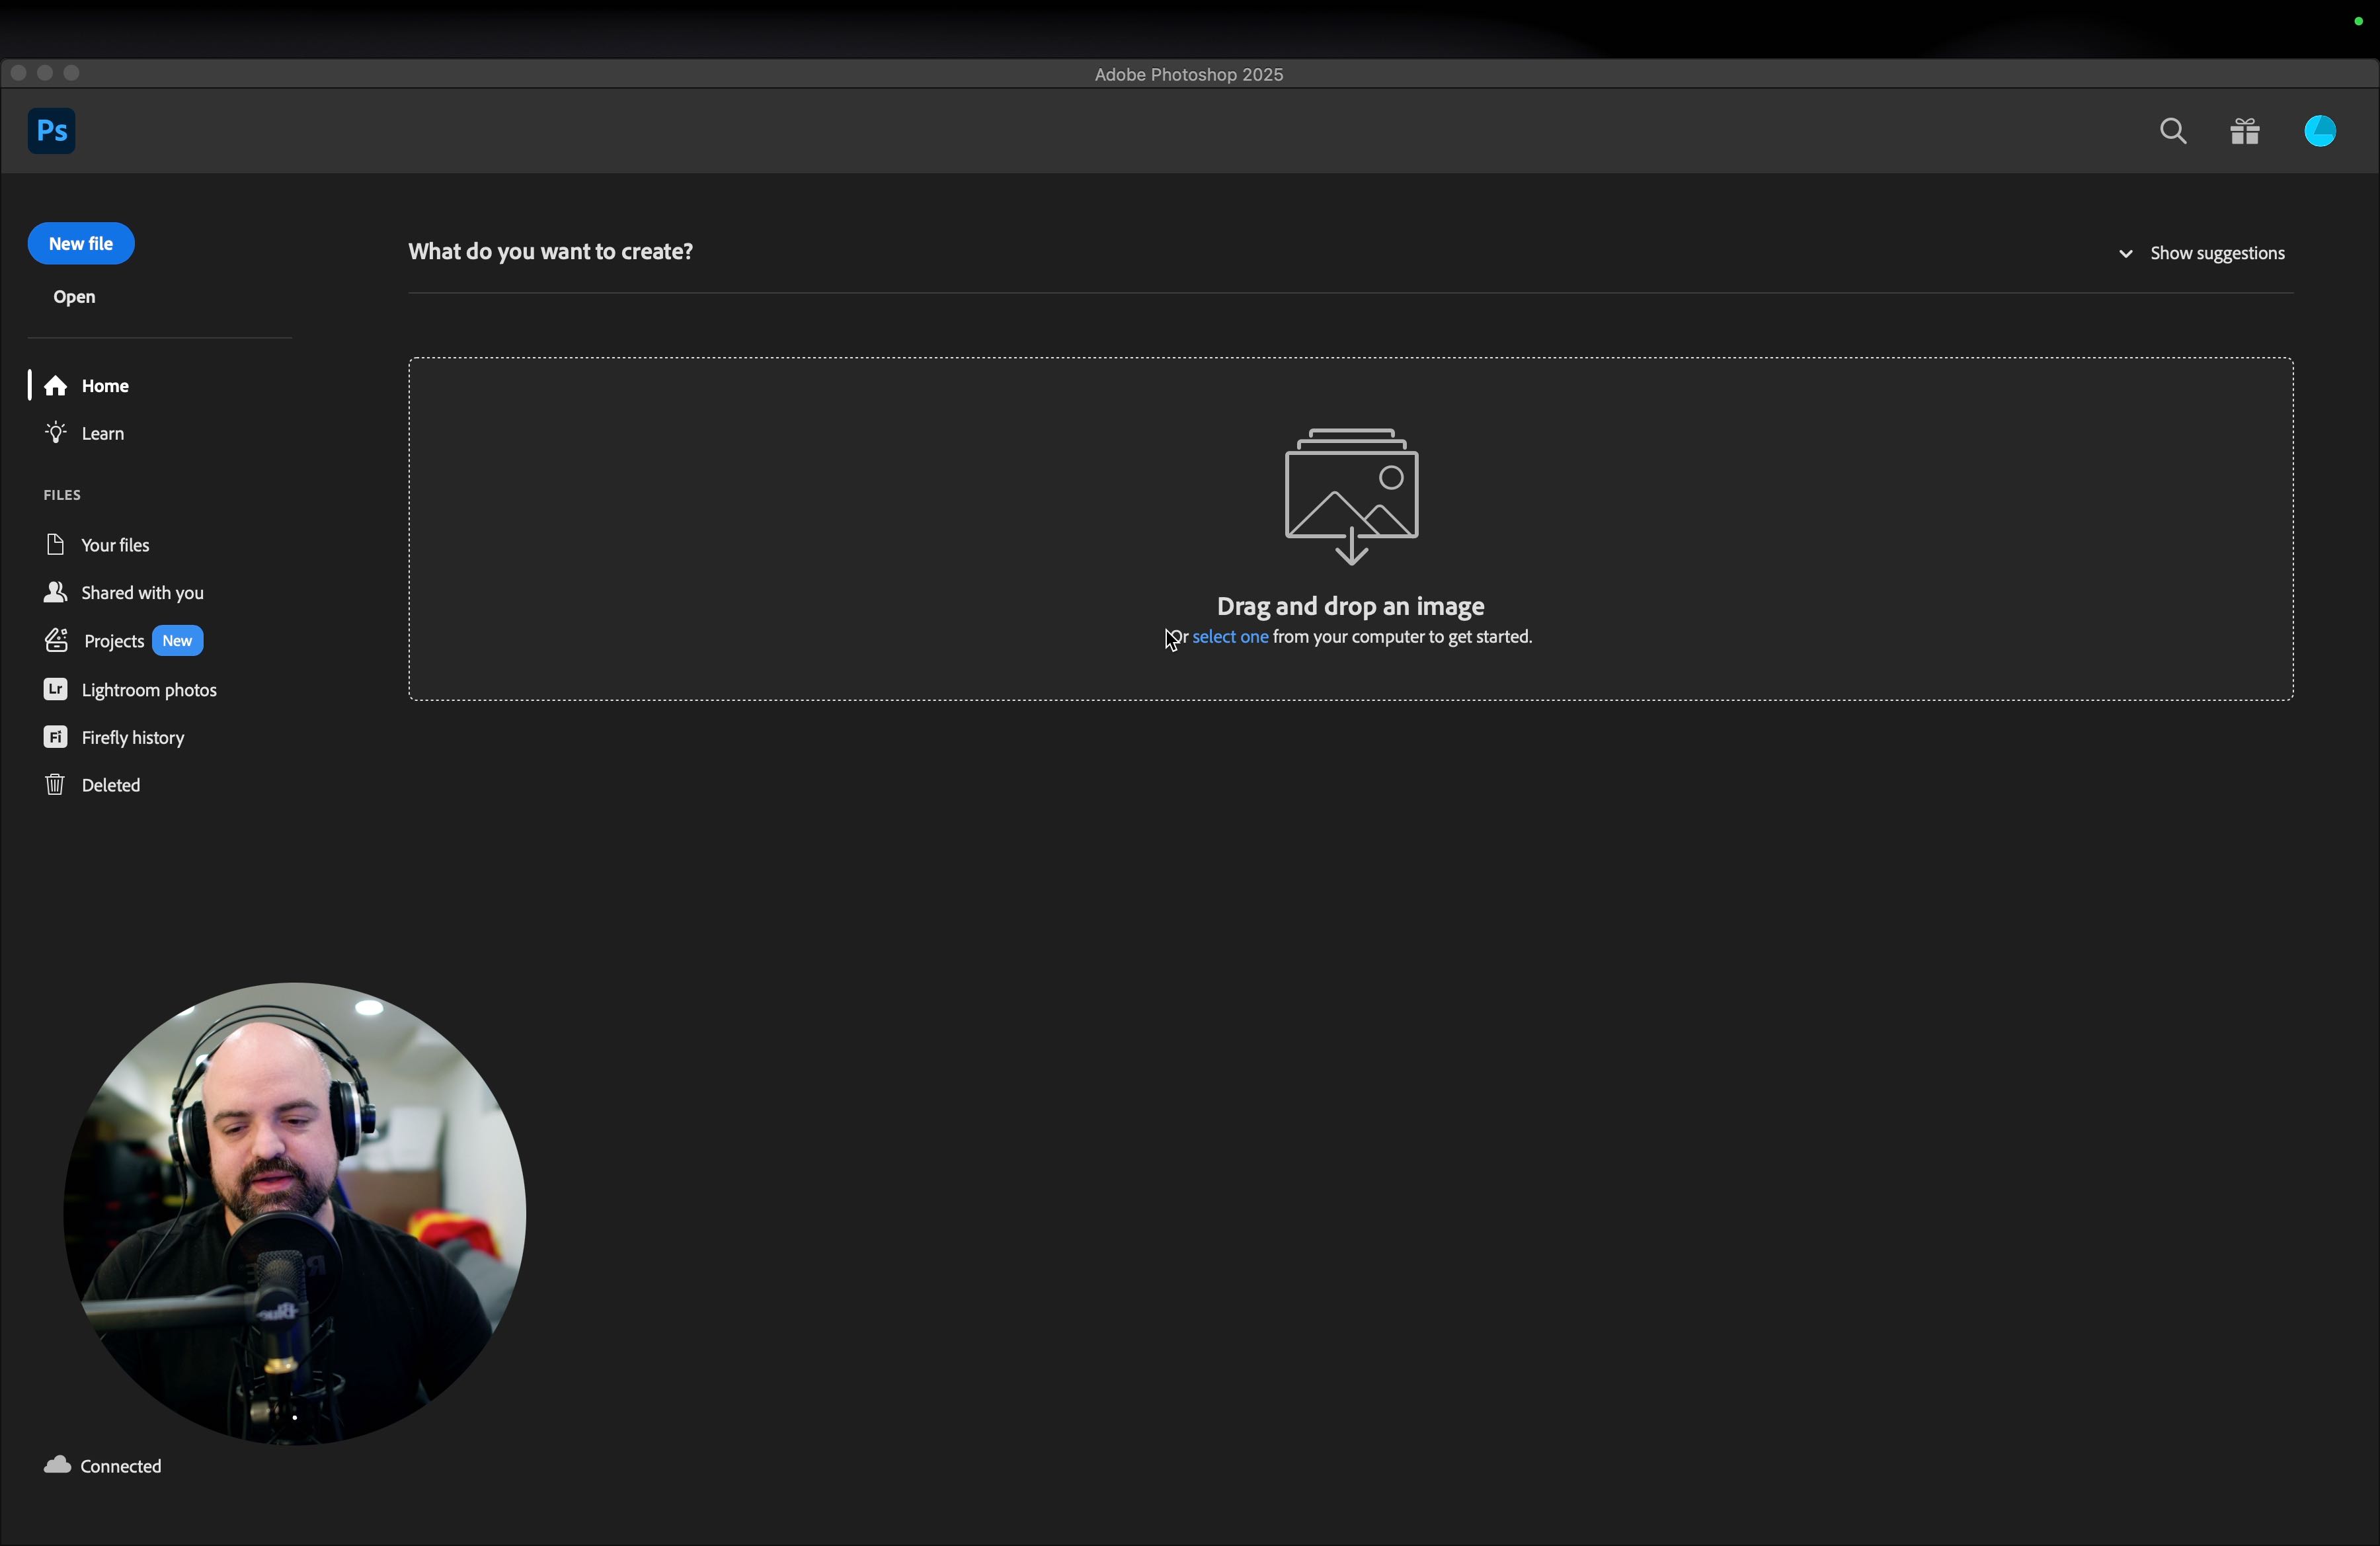Open Projects in the sidebar
Viewport: 2380px width, 1546px height.
[114, 642]
